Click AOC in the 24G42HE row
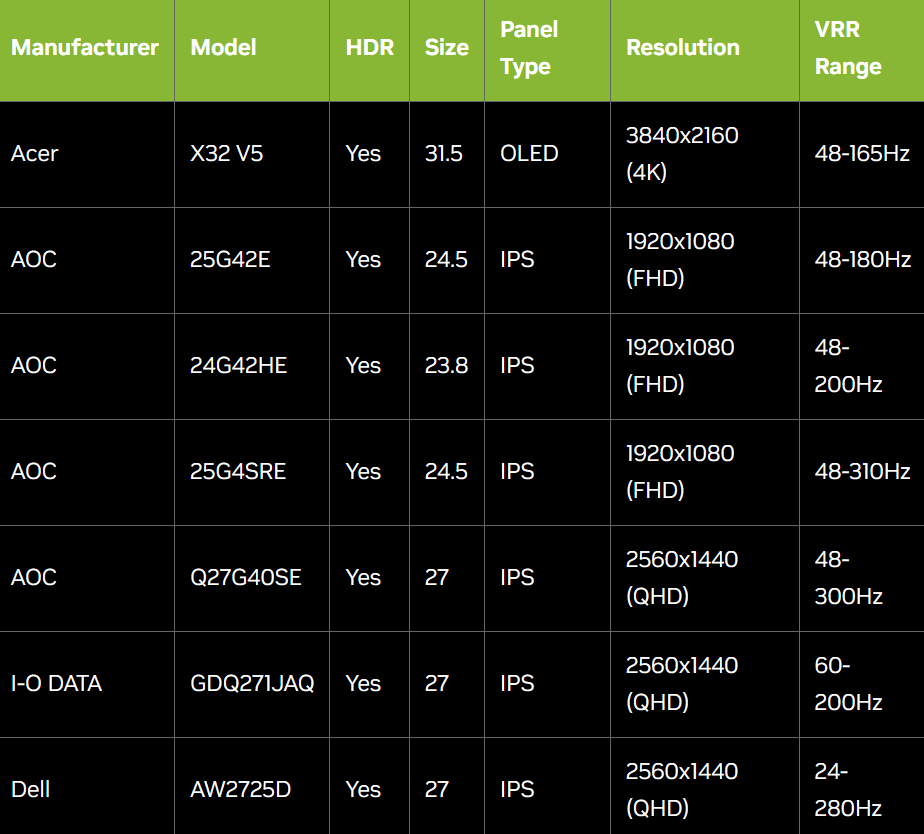924x834 pixels. point(34,366)
